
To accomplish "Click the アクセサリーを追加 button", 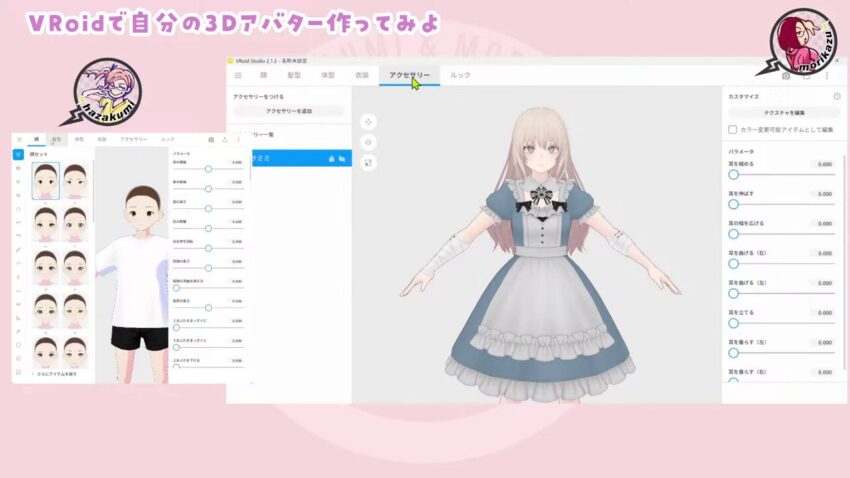I will 289,111.
